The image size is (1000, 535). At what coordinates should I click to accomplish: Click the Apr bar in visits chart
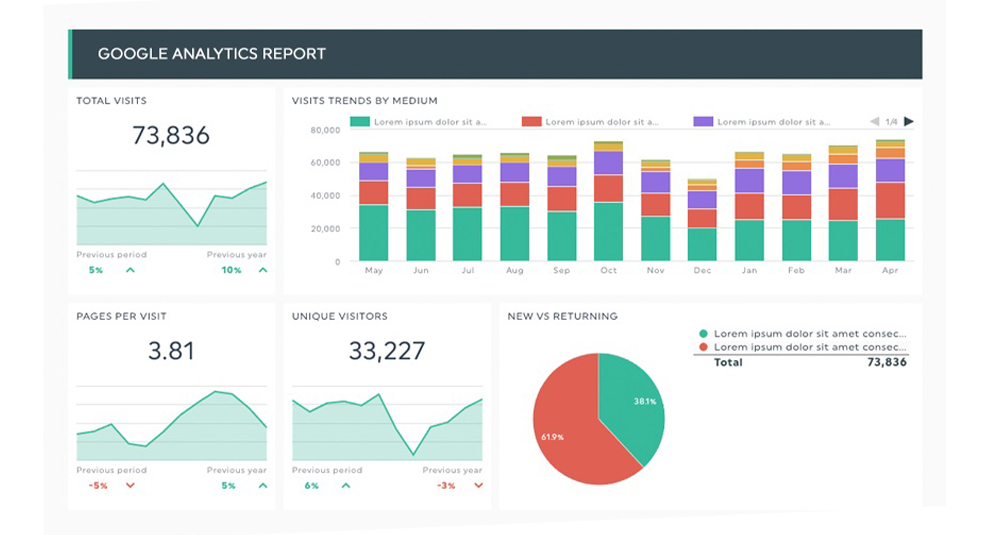point(890,200)
